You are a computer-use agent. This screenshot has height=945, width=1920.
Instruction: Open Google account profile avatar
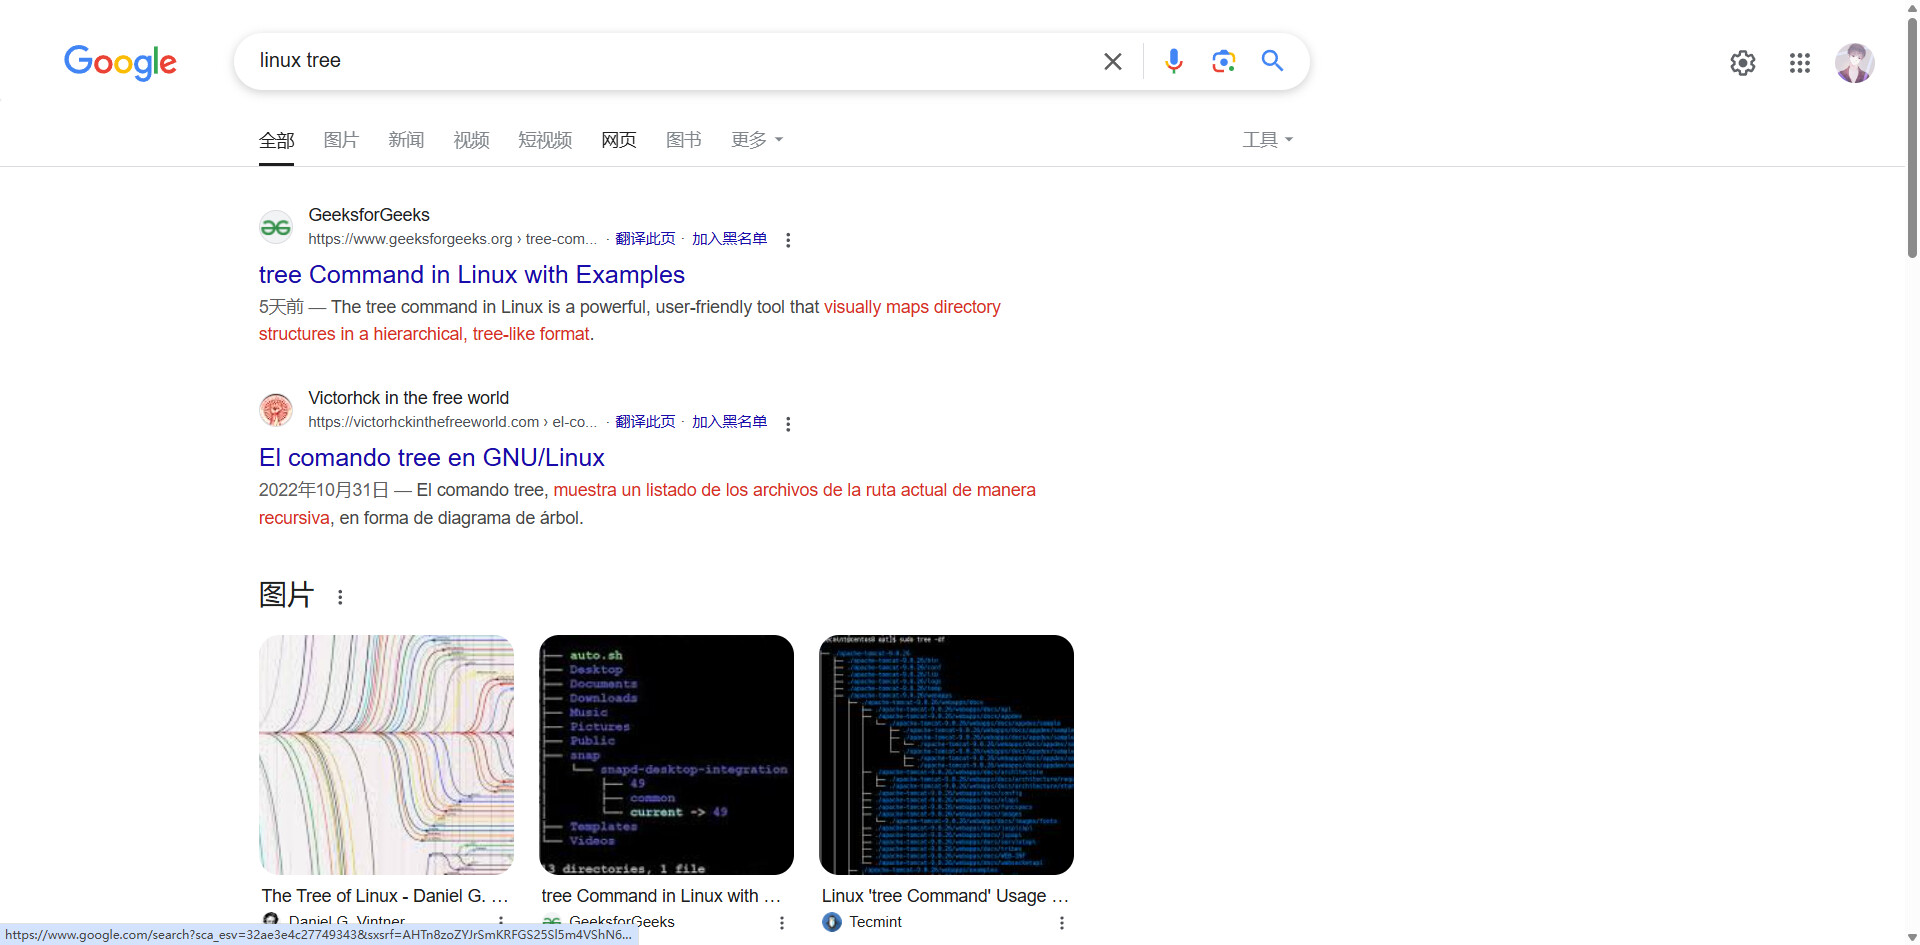[x=1855, y=63]
